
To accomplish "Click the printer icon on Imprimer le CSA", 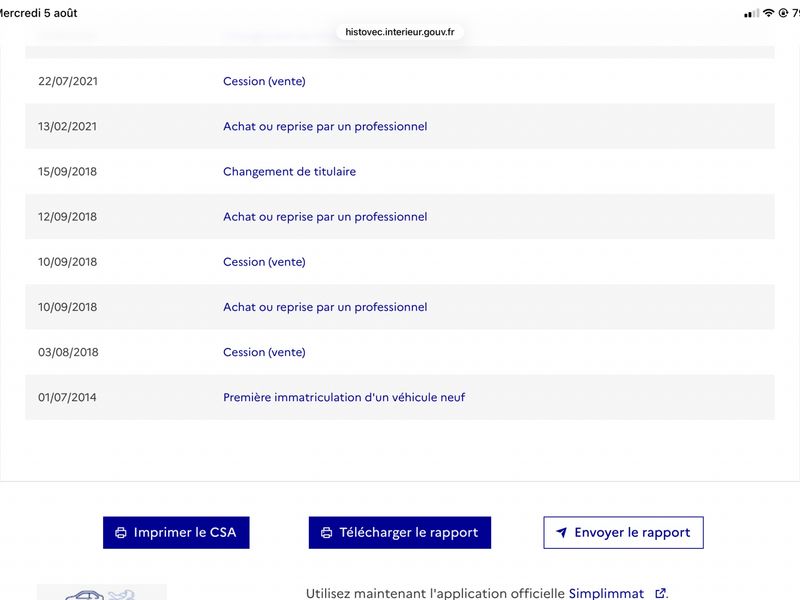I will 121,533.
